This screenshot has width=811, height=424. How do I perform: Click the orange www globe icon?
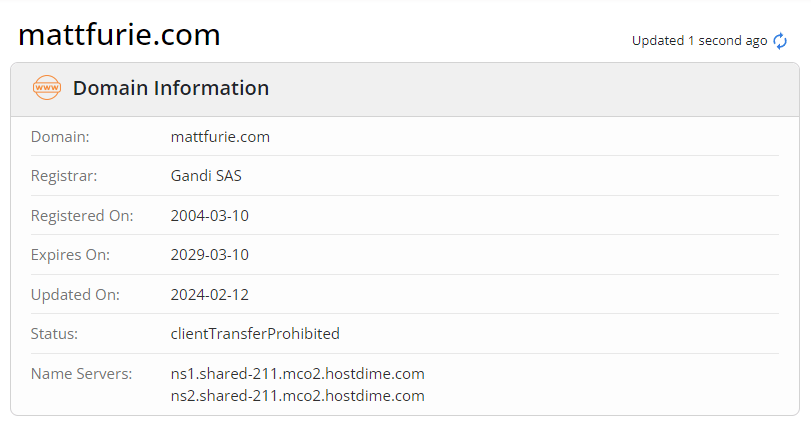point(47,88)
